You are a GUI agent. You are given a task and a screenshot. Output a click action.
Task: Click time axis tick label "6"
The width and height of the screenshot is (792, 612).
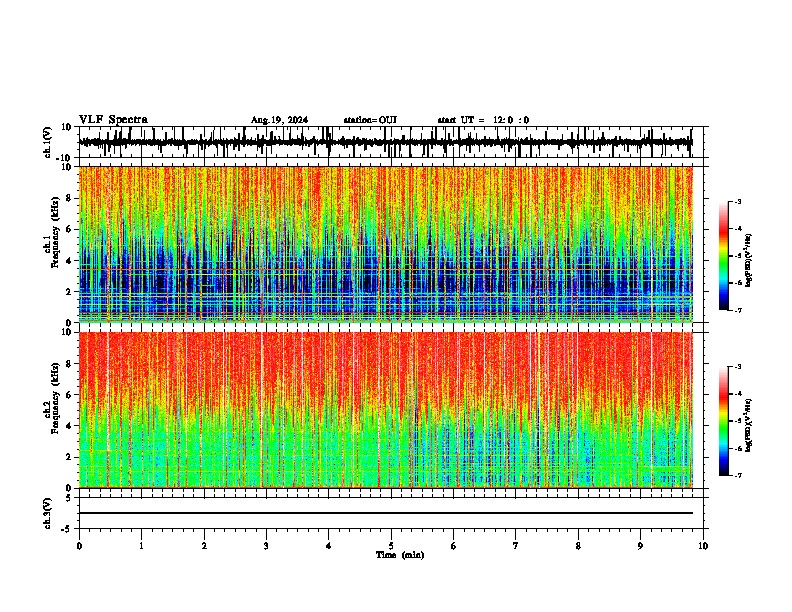tap(454, 546)
